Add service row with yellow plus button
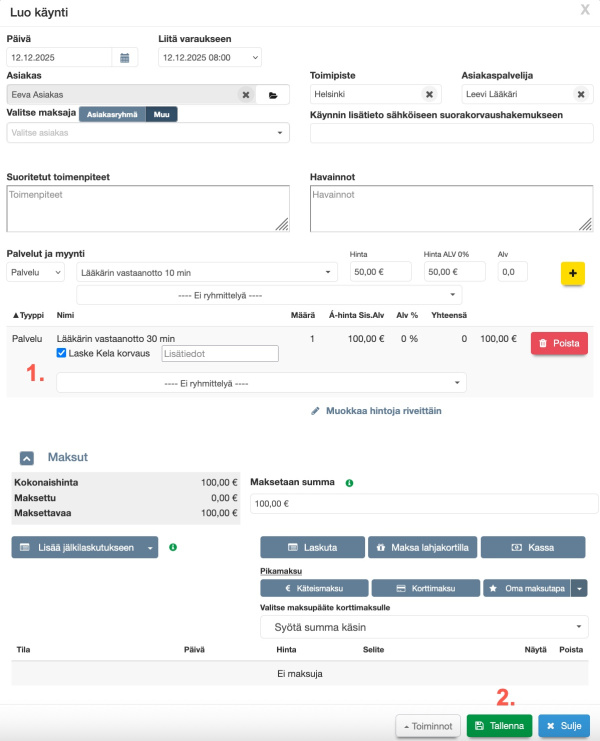Screen dimensions: 600x741 point(572,272)
